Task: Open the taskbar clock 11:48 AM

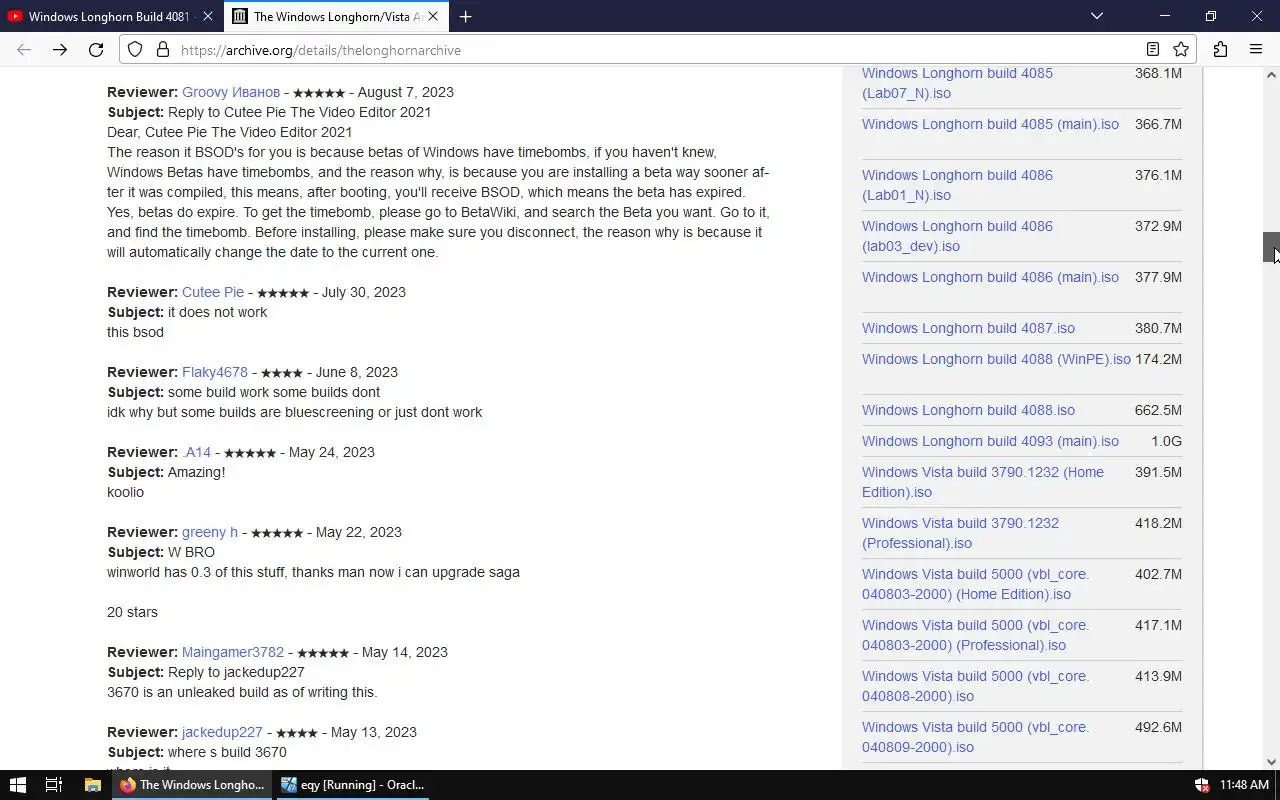Action: coord(1245,785)
